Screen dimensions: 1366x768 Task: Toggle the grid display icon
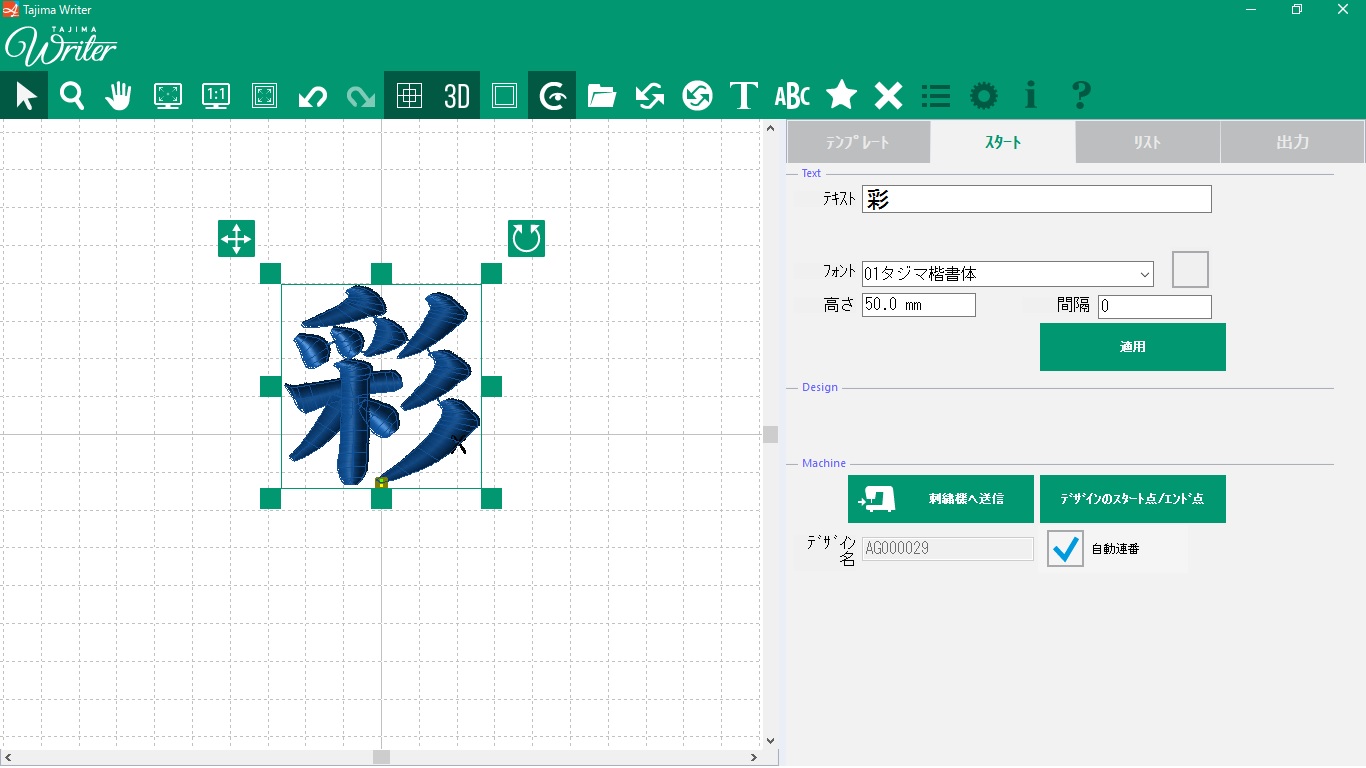point(408,95)
